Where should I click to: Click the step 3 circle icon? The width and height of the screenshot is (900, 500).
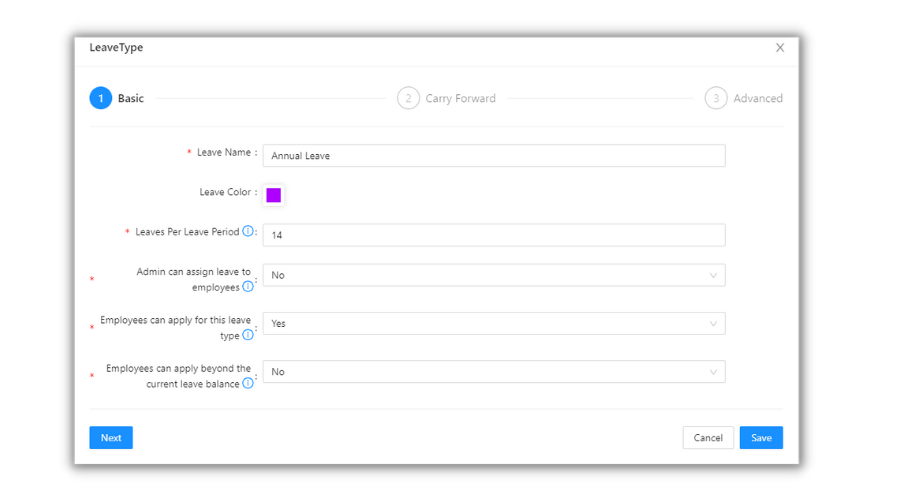(715, 98)
